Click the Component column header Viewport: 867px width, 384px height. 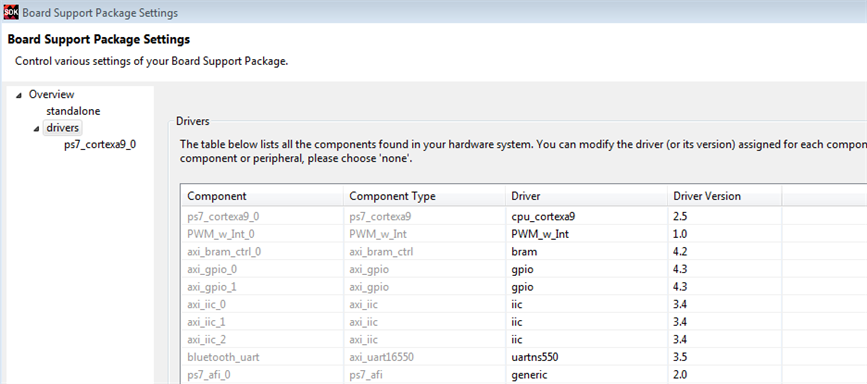(262, 196)
